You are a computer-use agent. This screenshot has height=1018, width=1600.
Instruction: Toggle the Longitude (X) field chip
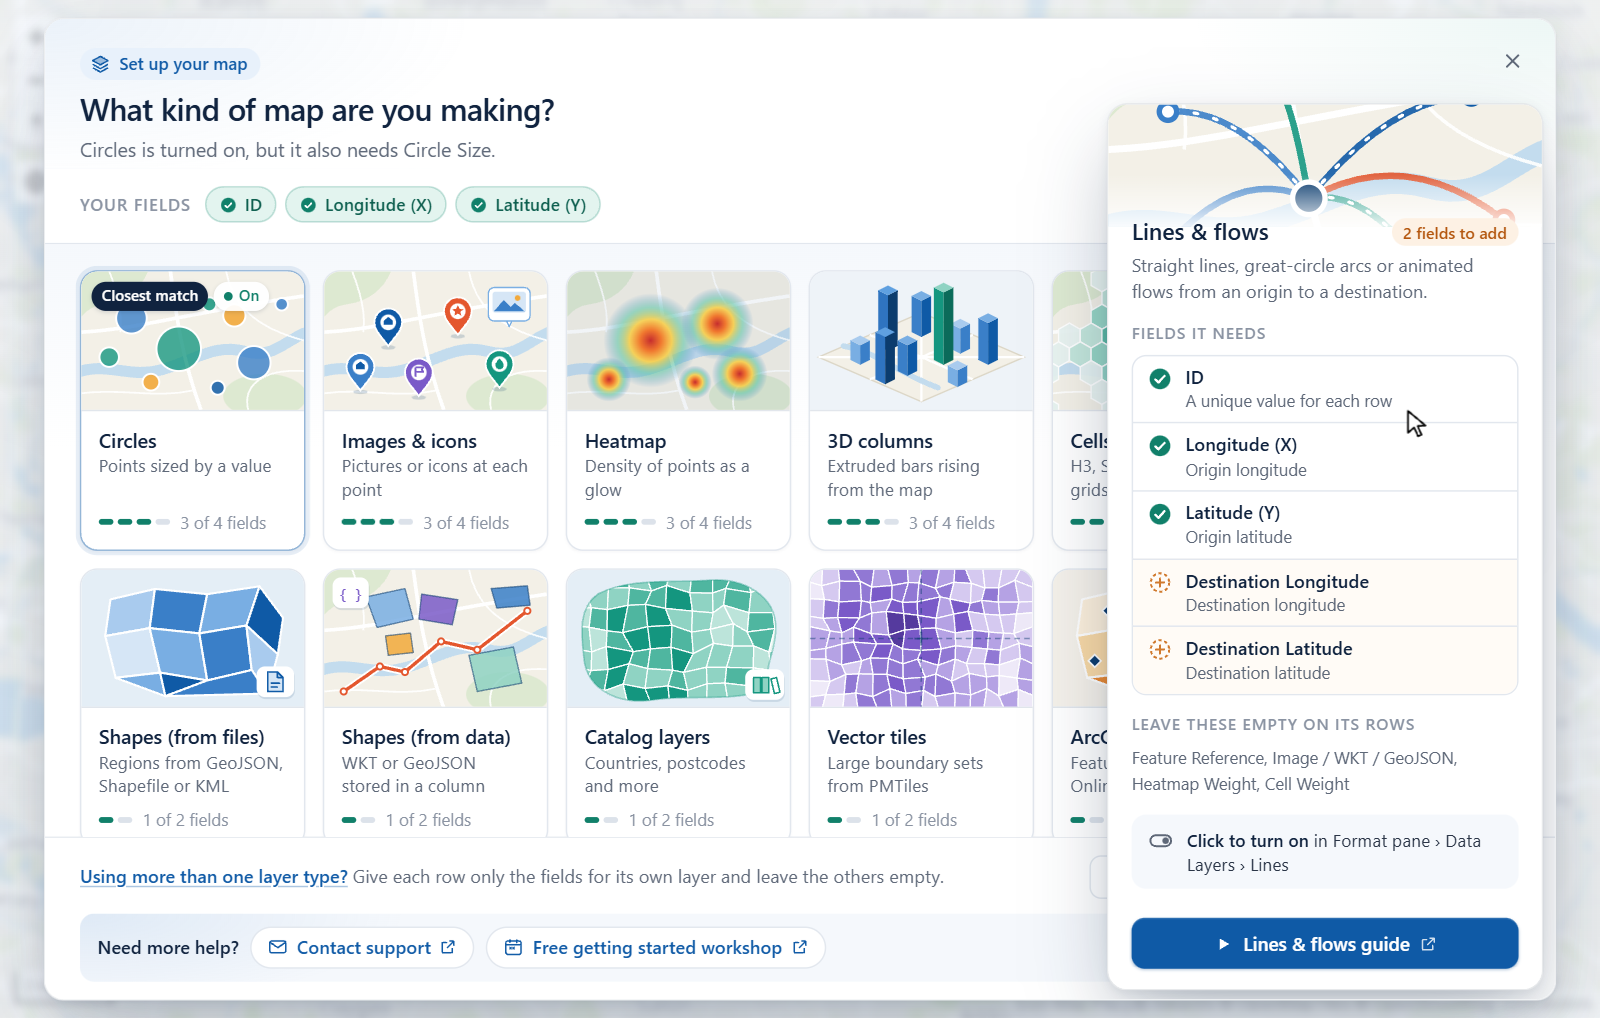point(366,205)
